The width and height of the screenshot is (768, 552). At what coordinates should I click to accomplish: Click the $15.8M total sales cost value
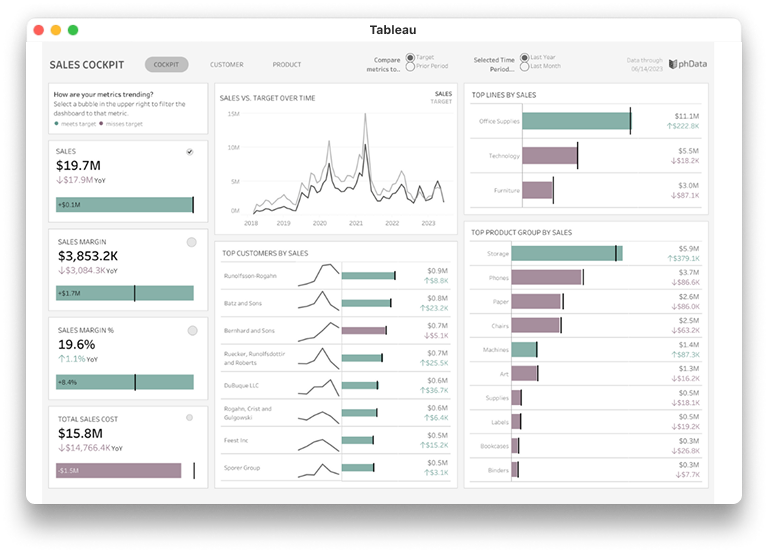81,433
